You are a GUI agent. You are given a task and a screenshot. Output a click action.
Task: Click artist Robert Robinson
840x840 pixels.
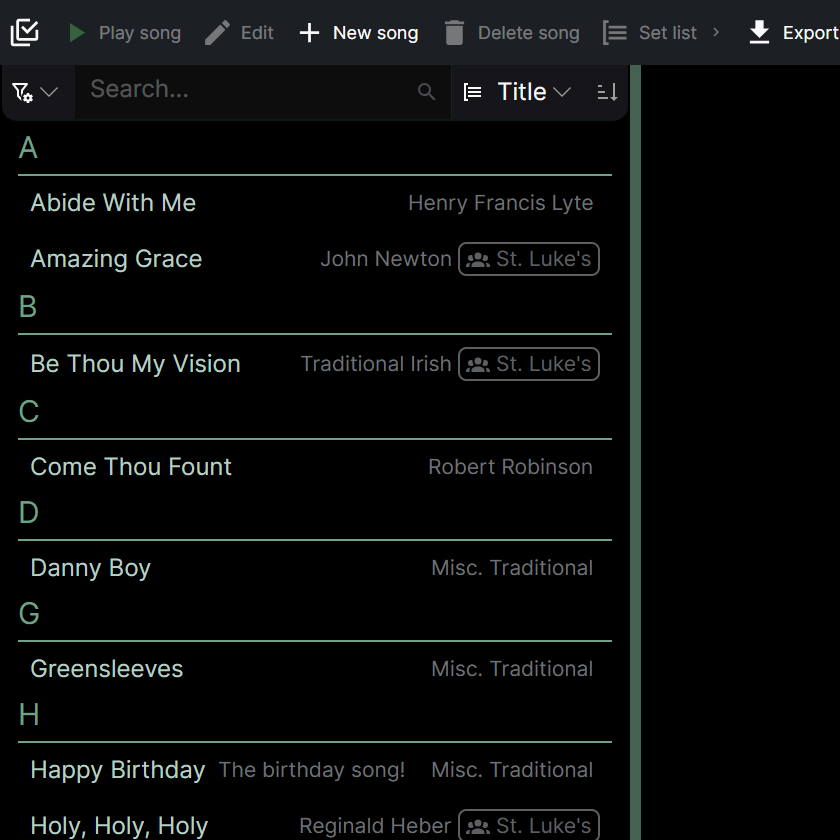511,467
